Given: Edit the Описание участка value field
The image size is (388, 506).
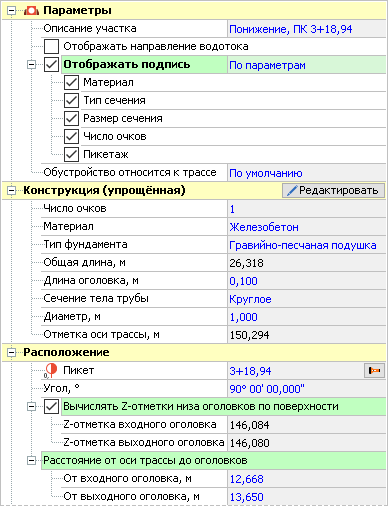Looking at the screenshot, I should [x=306, y=29].
